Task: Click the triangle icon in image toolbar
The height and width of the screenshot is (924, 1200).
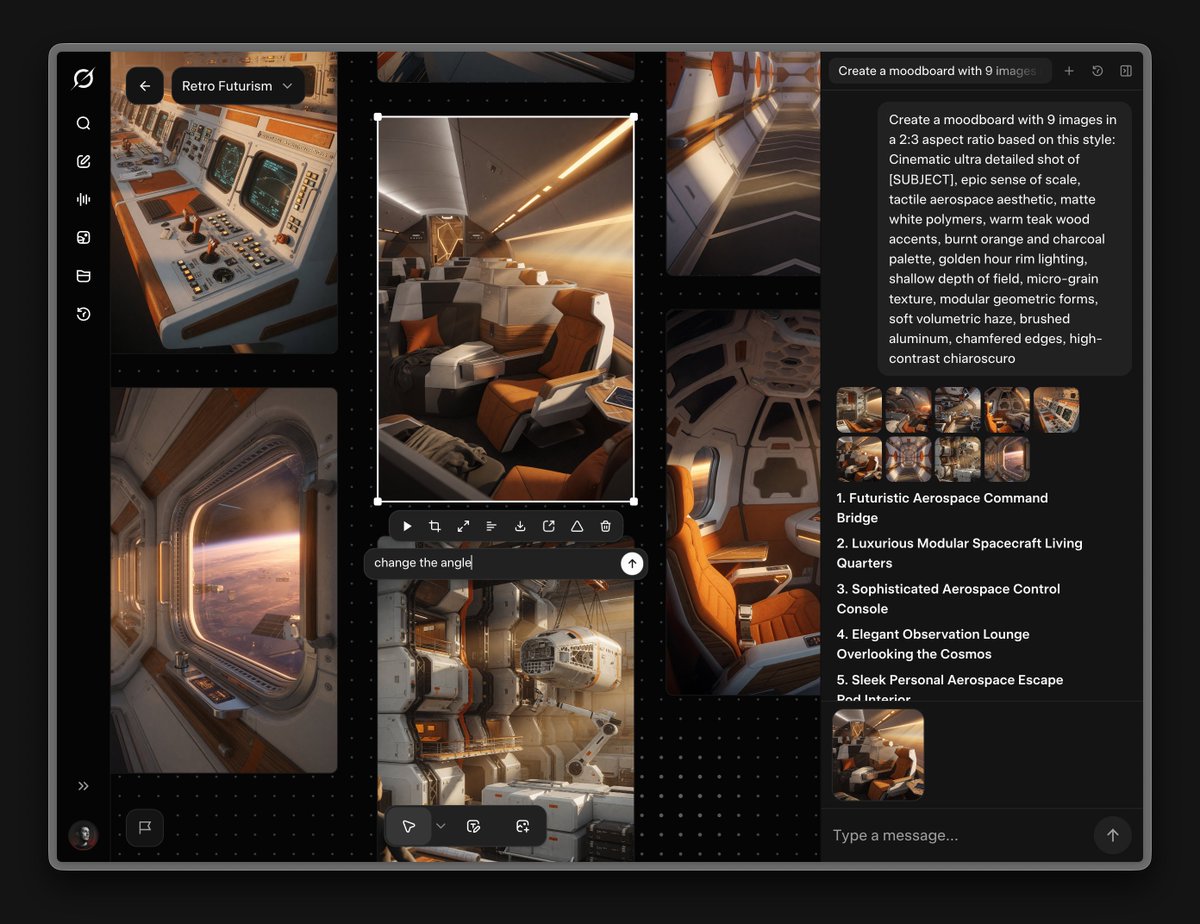Action: pyautogui.click(x=577, y=526)
